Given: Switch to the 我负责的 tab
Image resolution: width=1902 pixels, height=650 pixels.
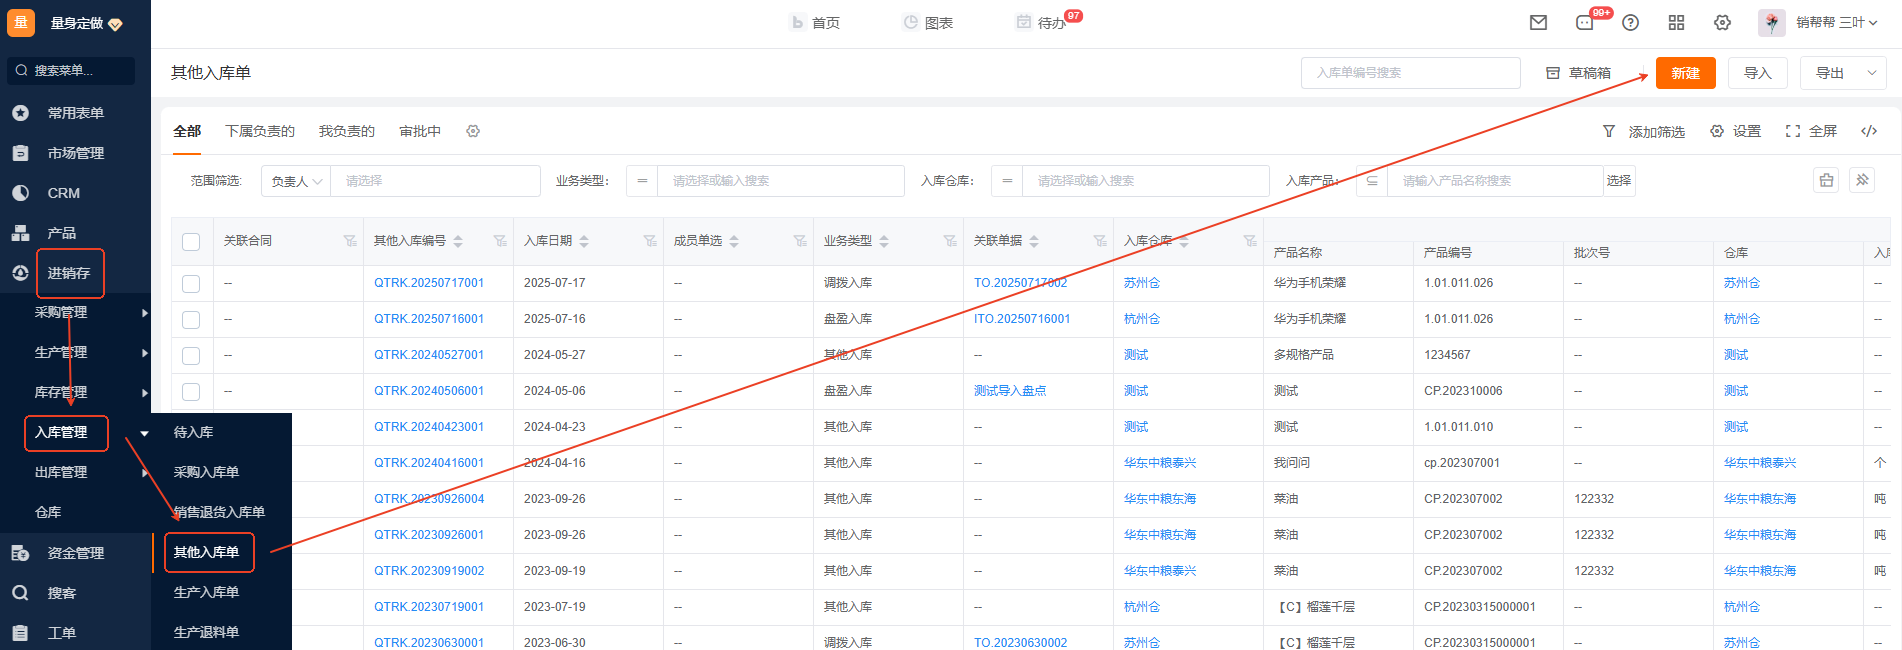Looking at the screenshot, I should click(347, 131).
